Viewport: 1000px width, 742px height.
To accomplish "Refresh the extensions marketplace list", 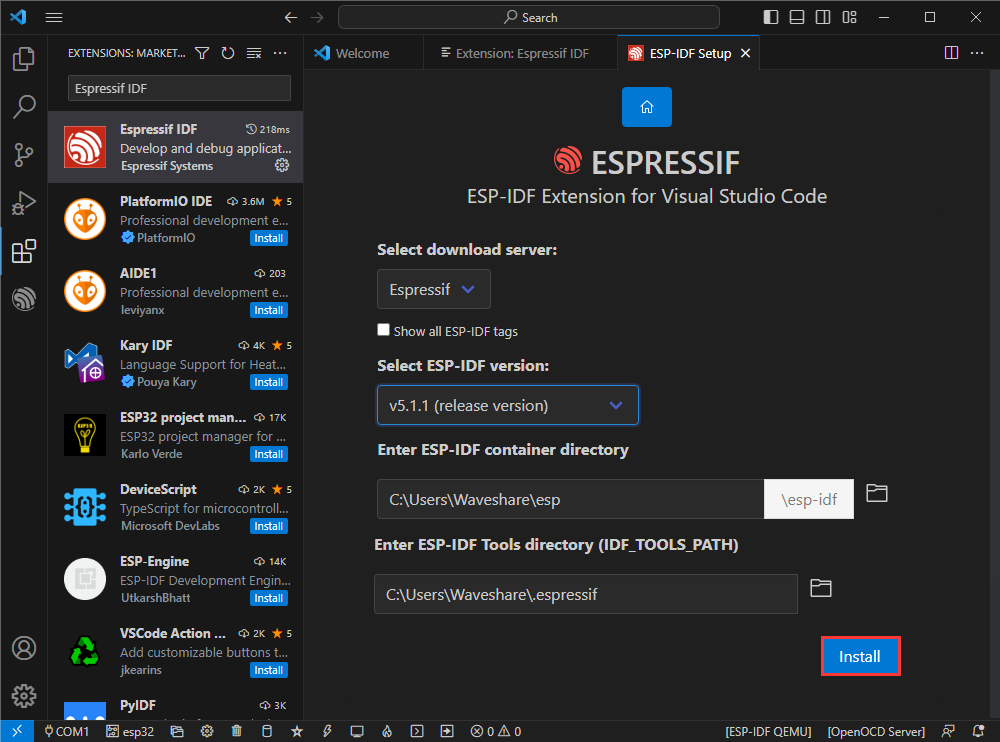I will click(x=228, y=53).
